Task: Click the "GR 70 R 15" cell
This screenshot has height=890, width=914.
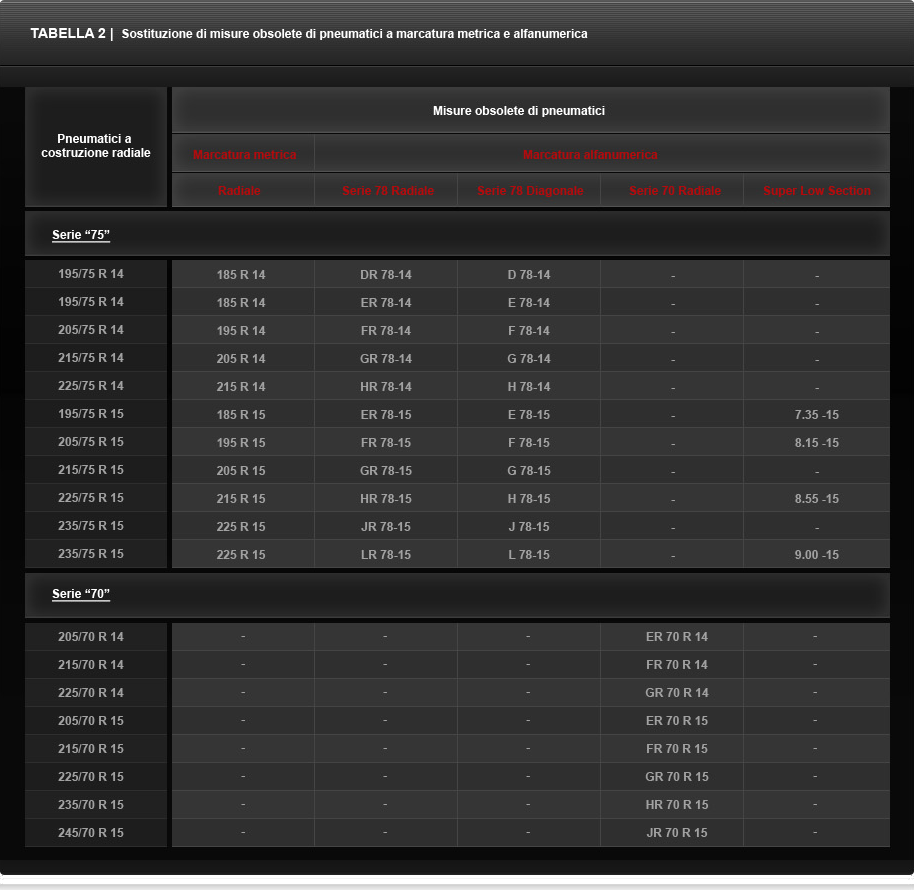Action: [x=677, y=776]
